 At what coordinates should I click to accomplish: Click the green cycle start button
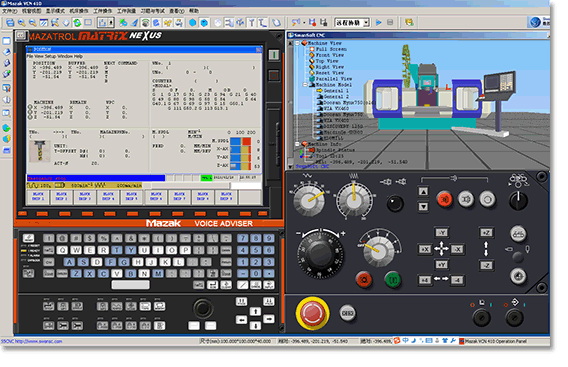coord(393,280)
